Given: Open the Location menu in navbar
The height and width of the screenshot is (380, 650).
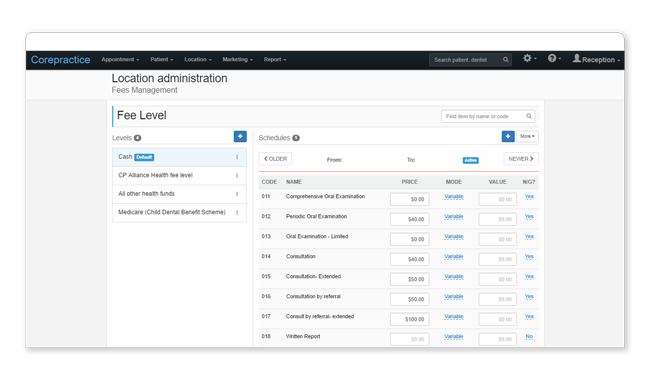Looking at the screenshot, I should pos(198,60).
